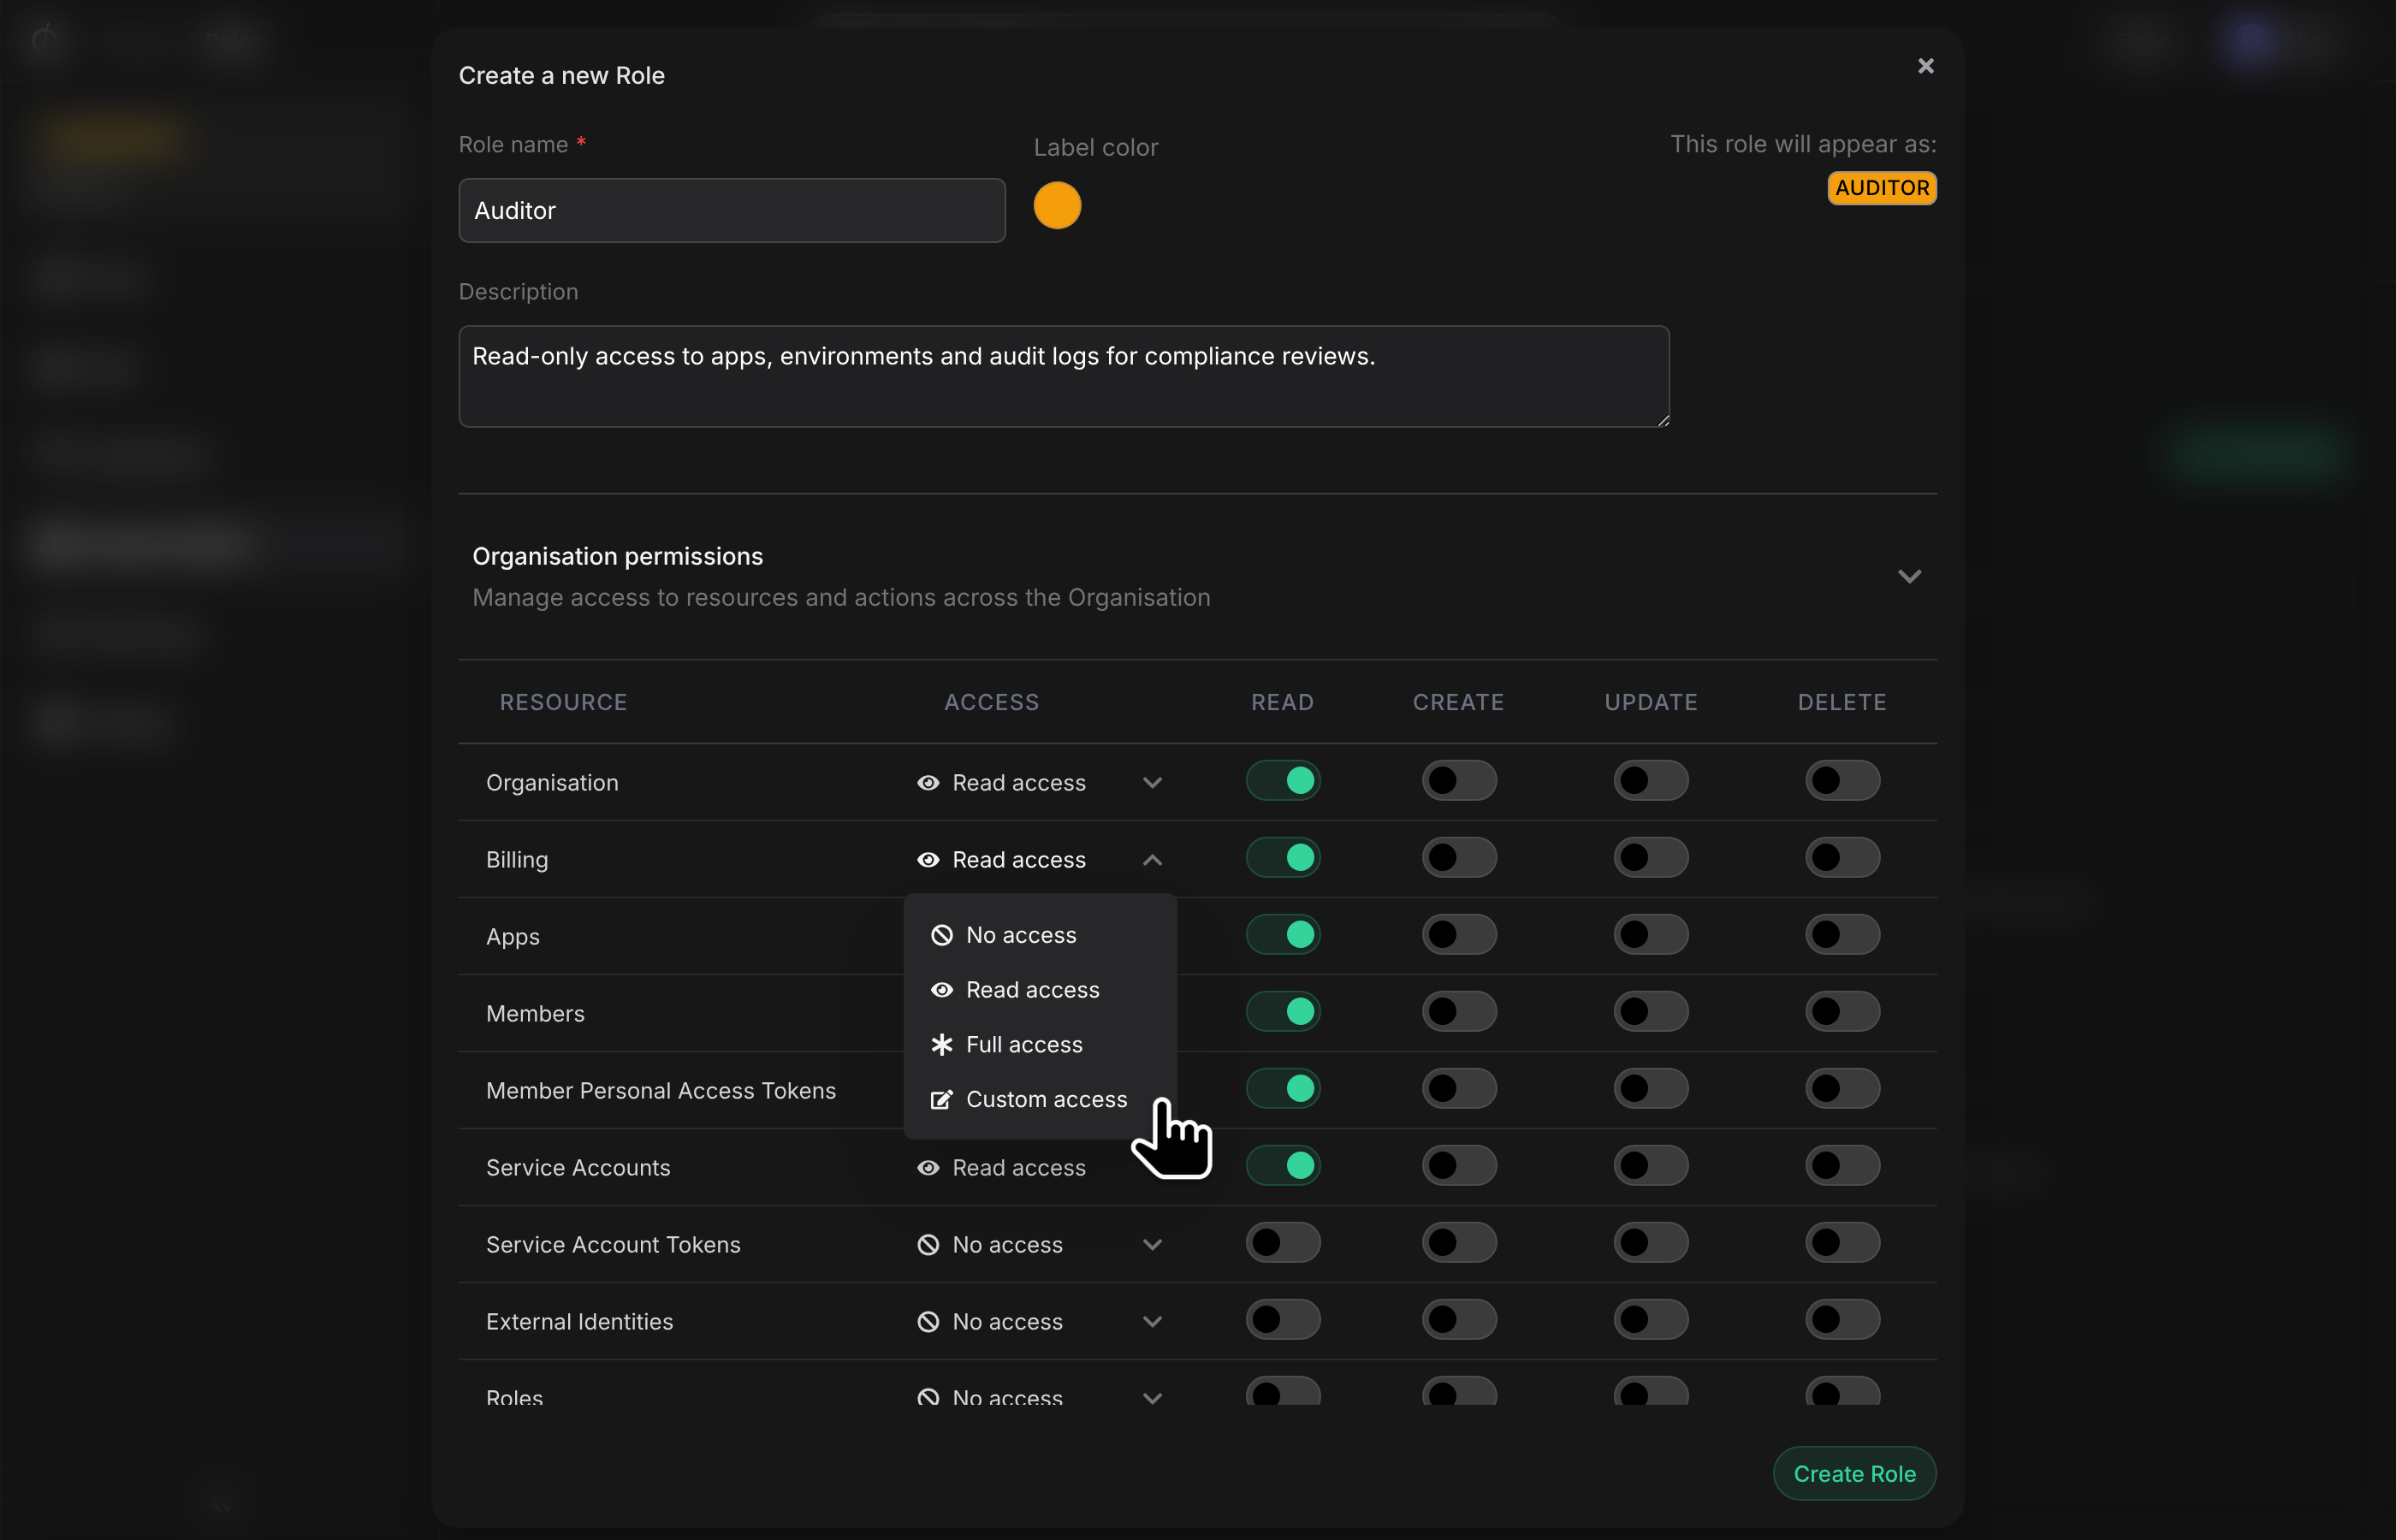The image size is (2396, 1540).
Task: Enable the Members Create toggle
Action: pos(1459,1011)
